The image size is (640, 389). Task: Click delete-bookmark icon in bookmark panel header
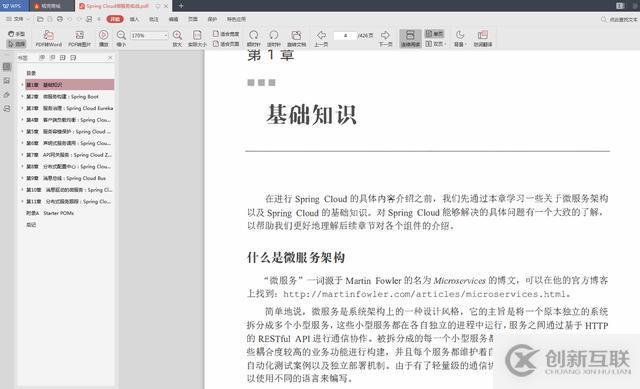point(73,58)
